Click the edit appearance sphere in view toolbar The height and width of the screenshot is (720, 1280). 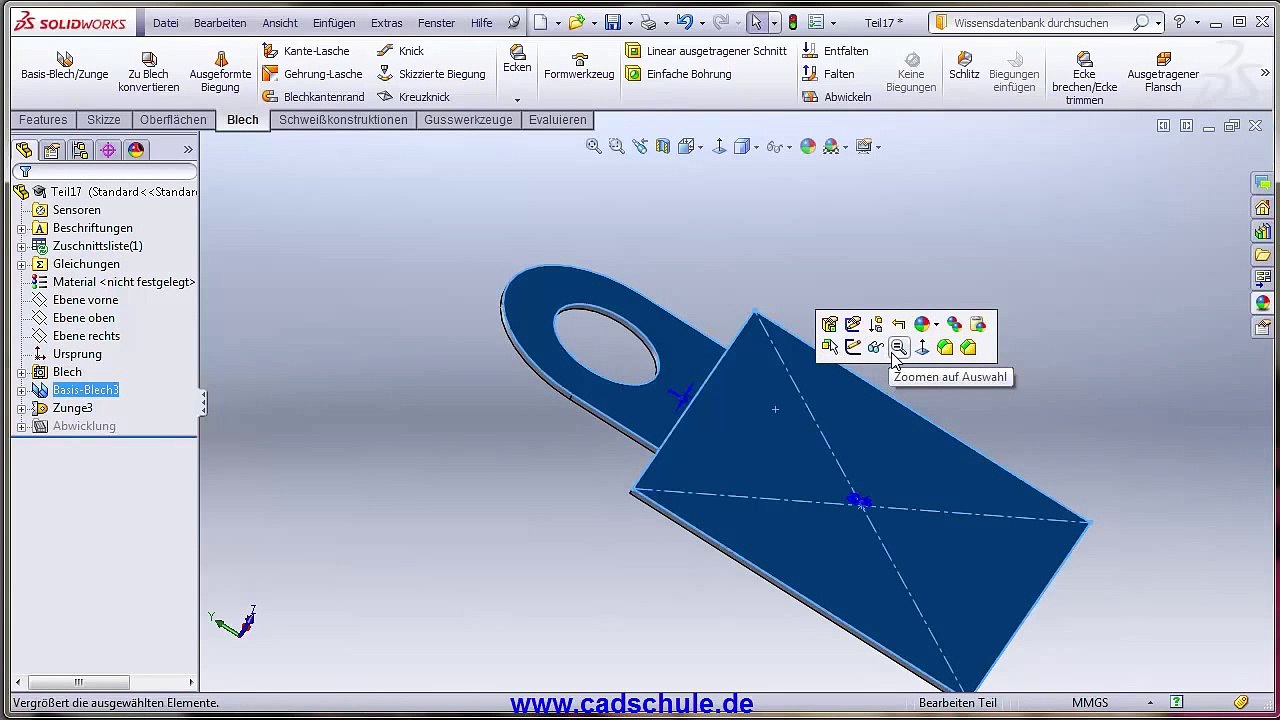pos(808,147)
